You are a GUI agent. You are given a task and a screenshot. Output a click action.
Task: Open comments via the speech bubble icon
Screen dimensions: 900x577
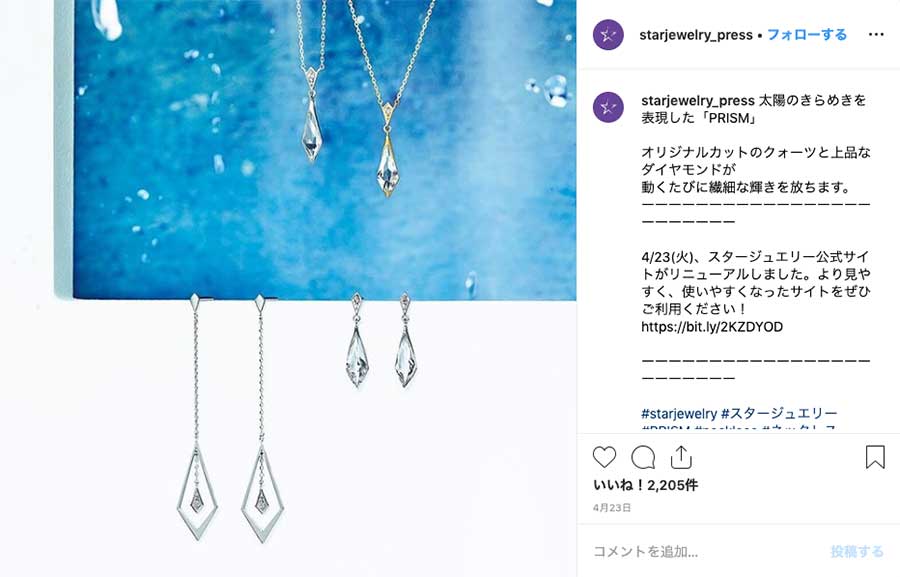click(x=643, y=458)
